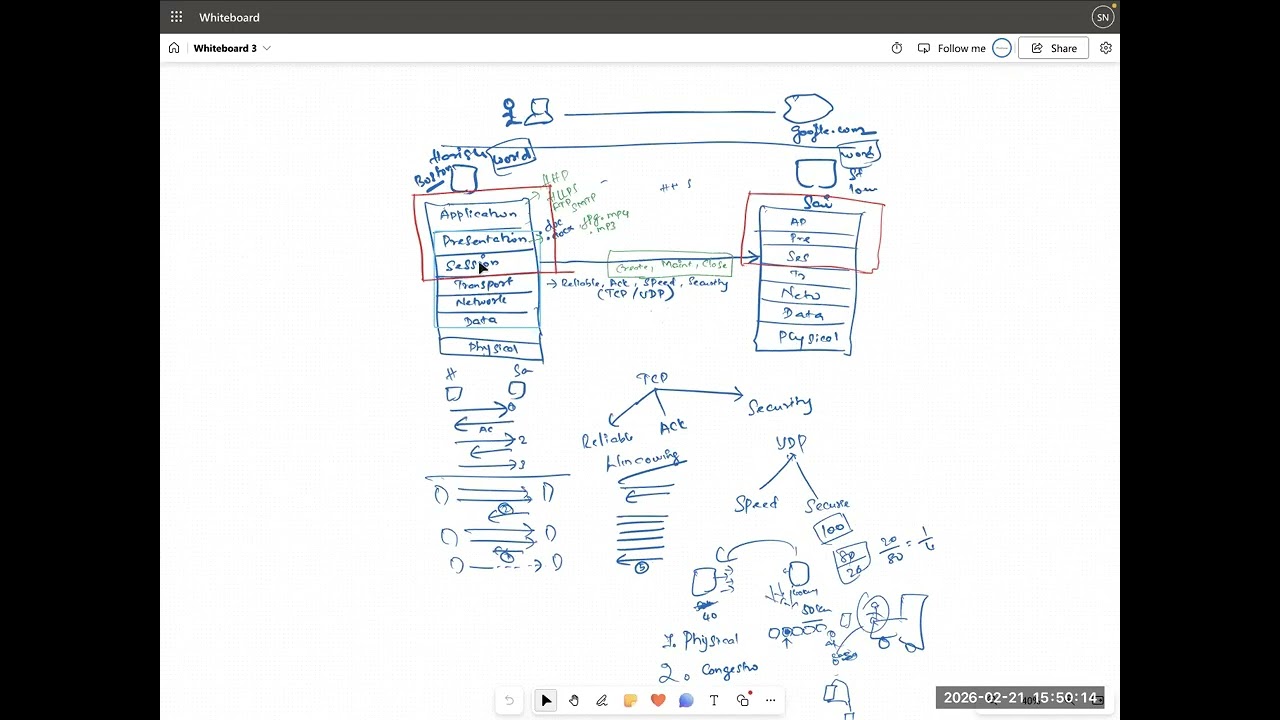Undo the last whiteboard action
Image resolution: width=1280 pixels, height=720 pixels.
coord(509,701)
